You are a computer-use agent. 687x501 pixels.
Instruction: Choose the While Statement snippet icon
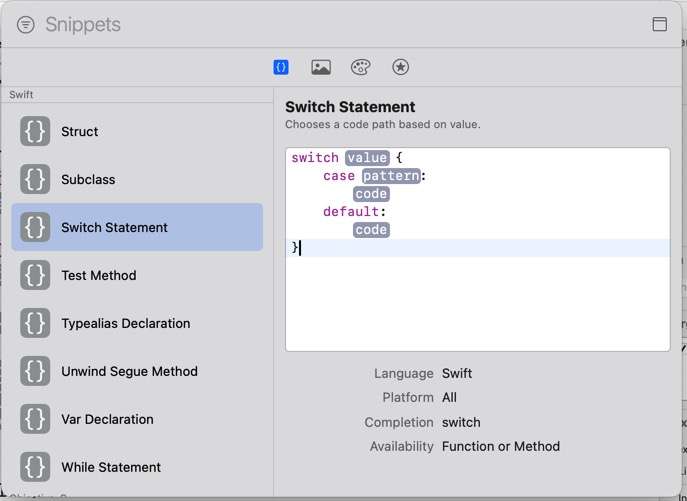35,467
